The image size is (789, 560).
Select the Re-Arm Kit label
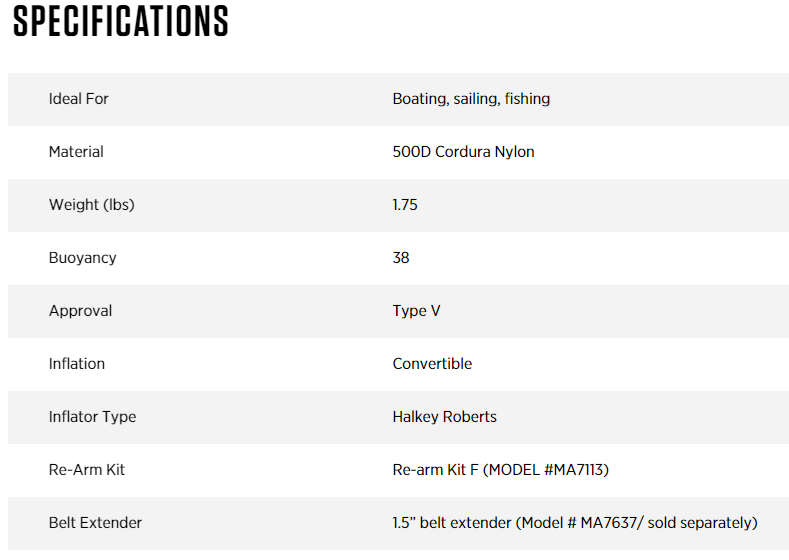(x=87, y=470)
